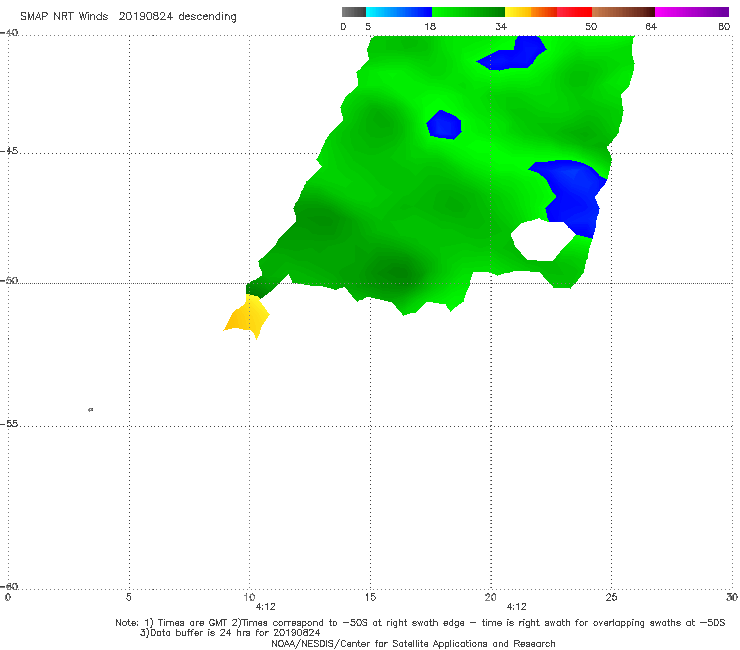The width and height of the screenshot is (740, 650).
Task: Click the small blue wind patch near -44 latitude
Action: coord(444,125)
